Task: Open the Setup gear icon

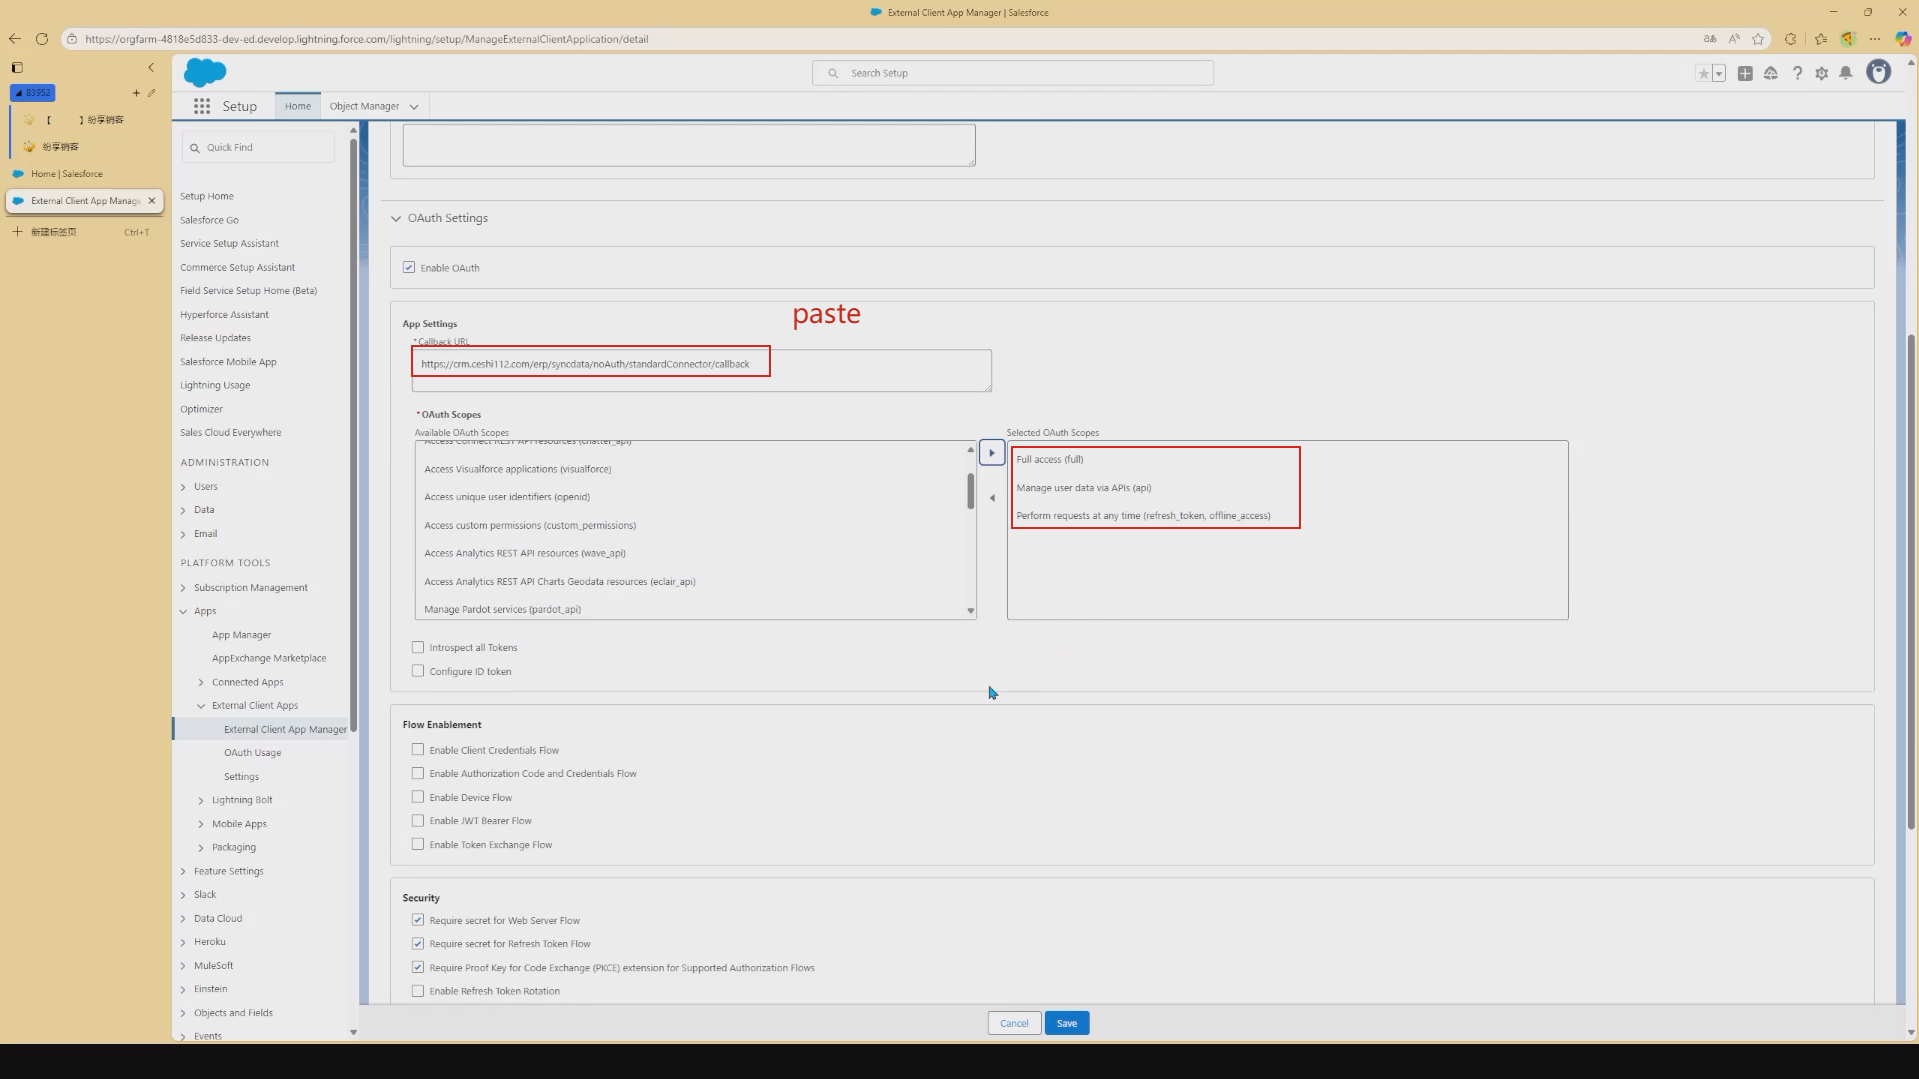Action: pos(1821,73)
